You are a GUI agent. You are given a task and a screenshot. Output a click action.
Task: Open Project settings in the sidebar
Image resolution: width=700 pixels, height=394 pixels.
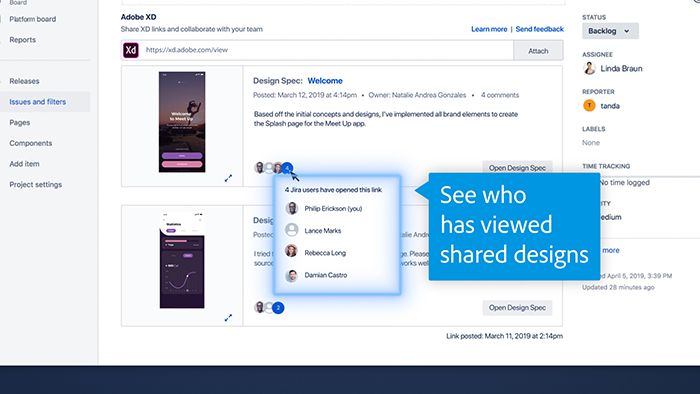click(36, 185)
